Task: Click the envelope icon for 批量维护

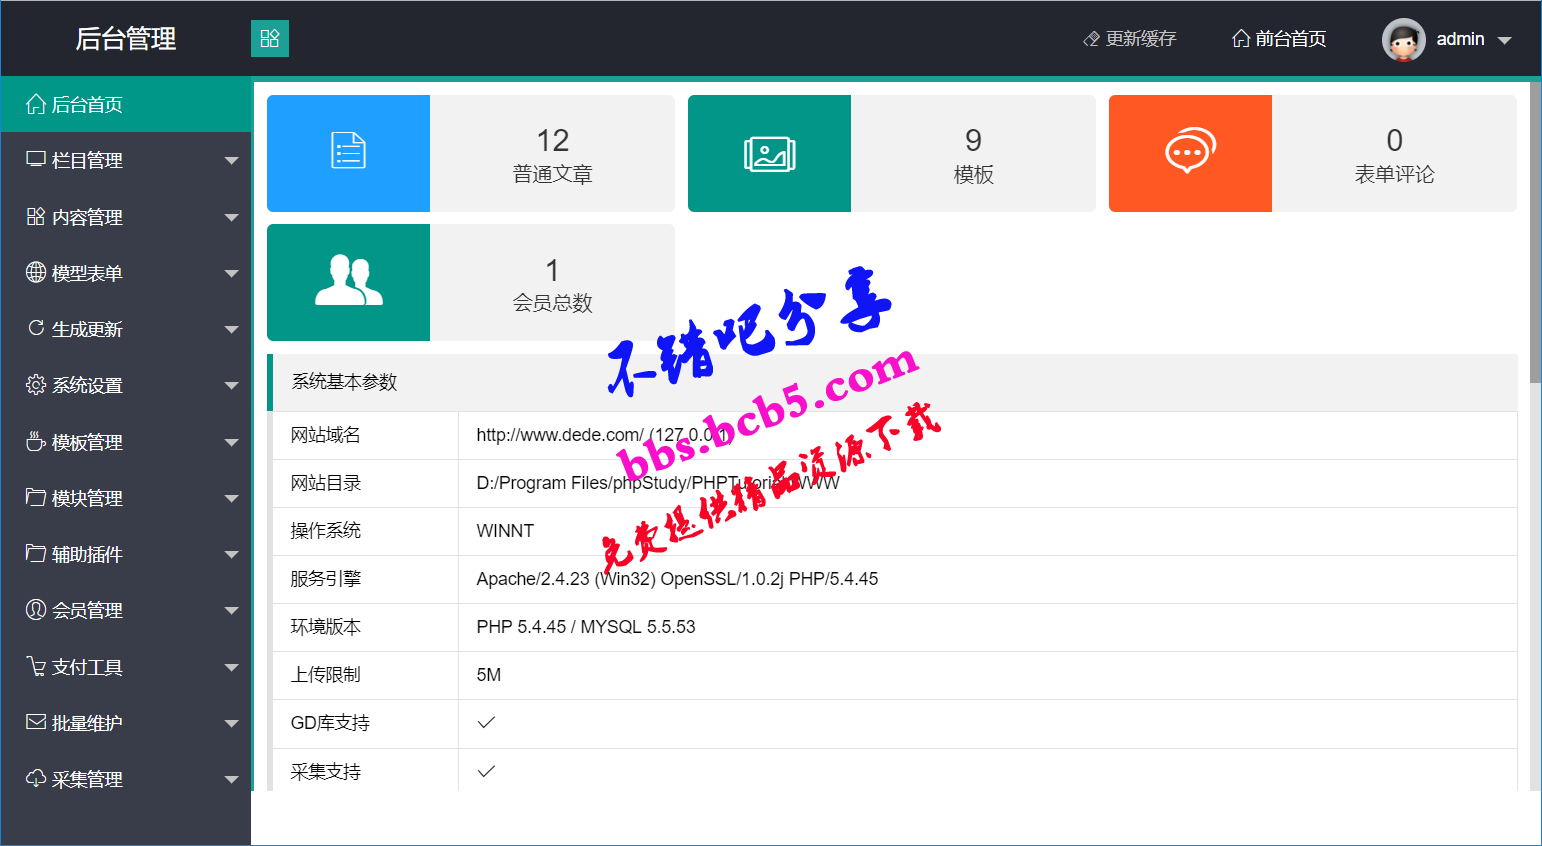Action: (36, 722)
